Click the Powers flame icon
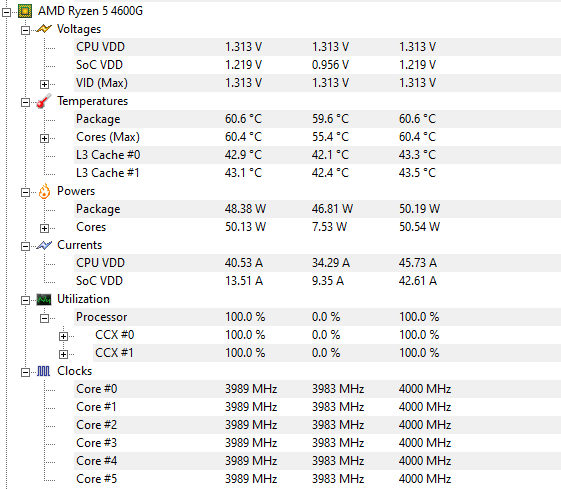 [x=44, y=191]
